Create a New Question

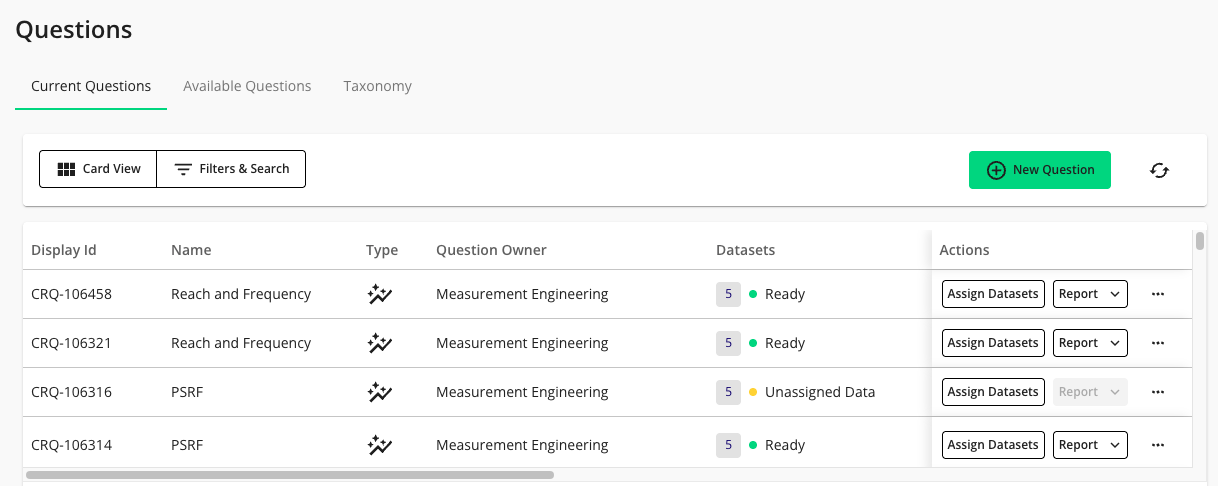(x=1039, y=170)
